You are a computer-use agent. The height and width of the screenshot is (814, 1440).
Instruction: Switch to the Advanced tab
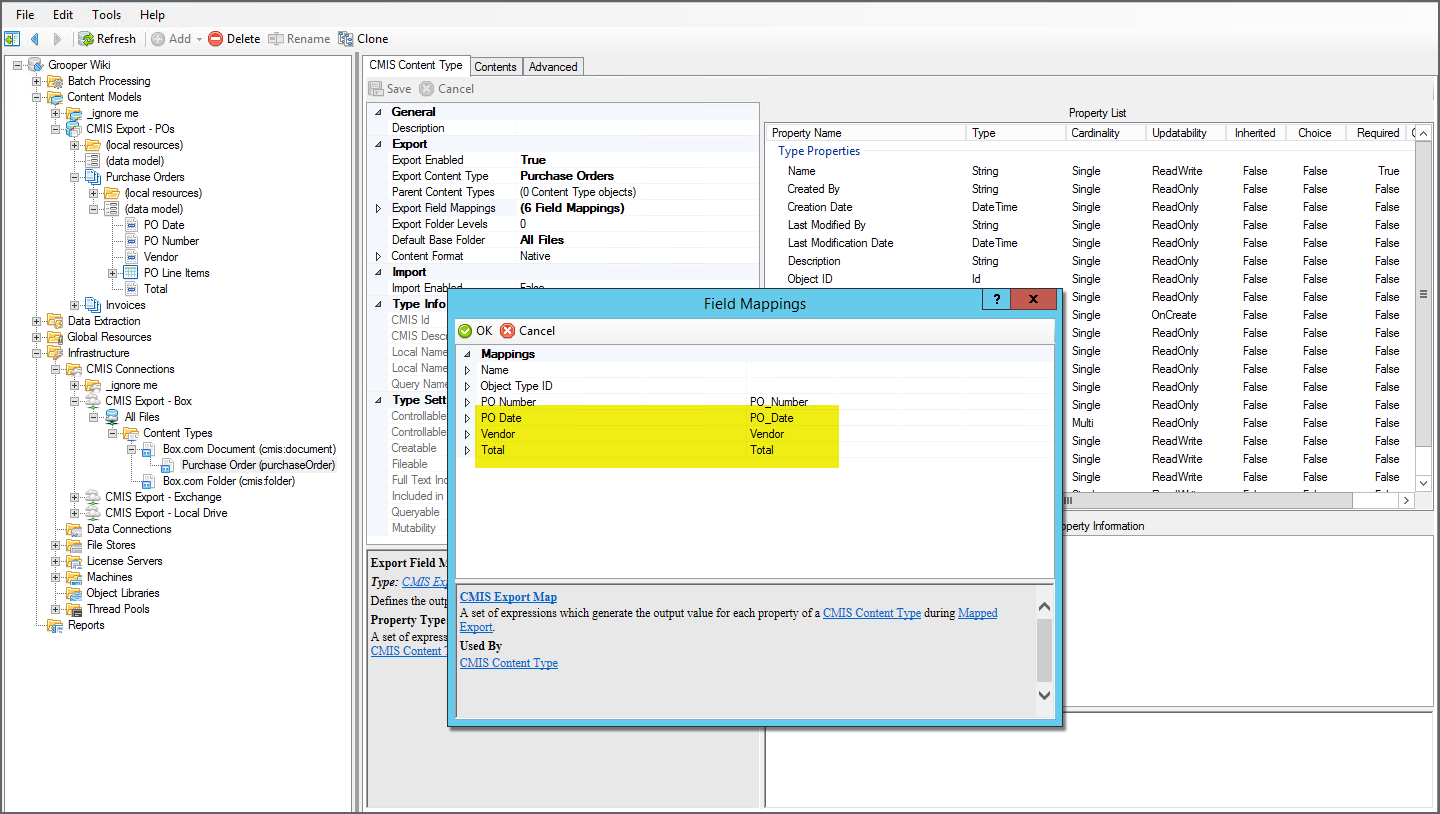tap(553, 67)
